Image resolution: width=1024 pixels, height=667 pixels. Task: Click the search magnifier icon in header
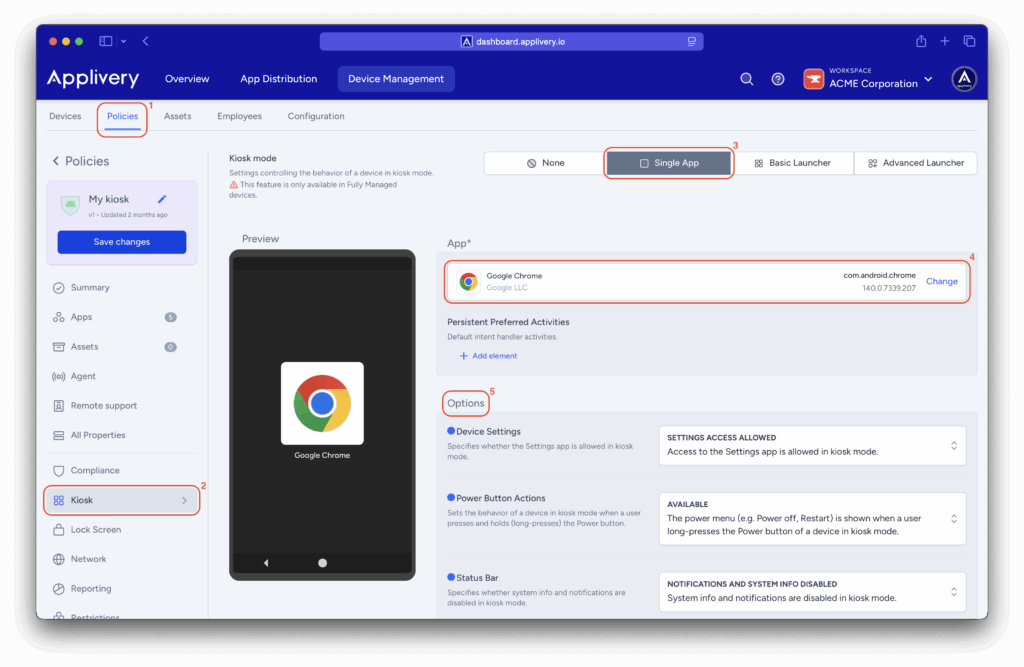[x=746, y=79]
